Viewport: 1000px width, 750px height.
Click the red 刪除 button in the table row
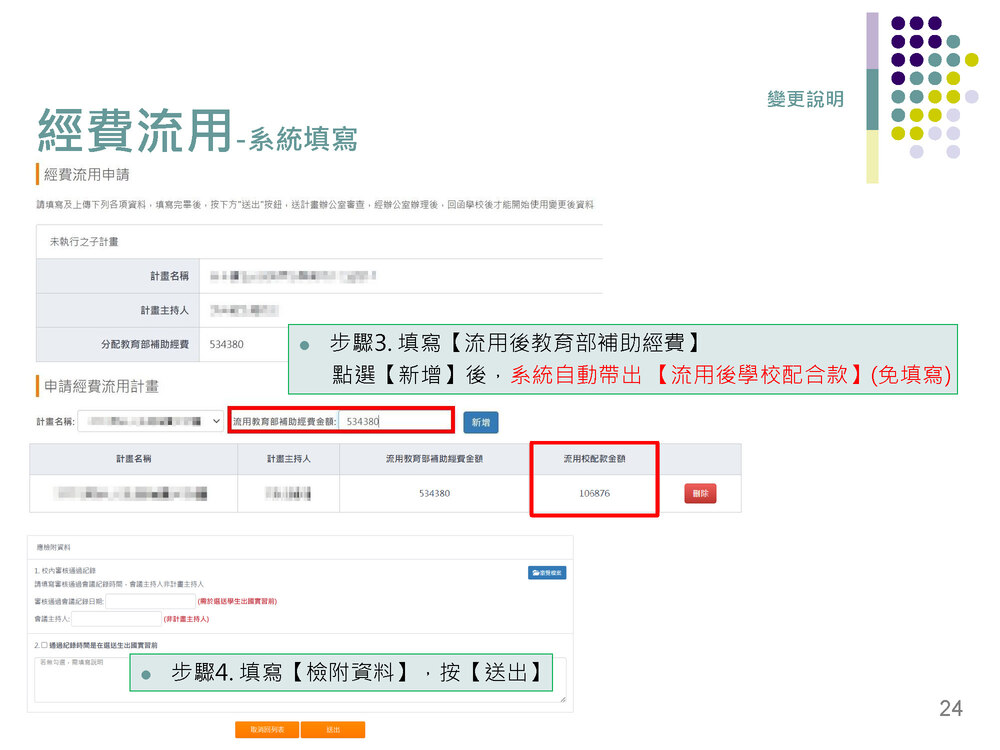tap(700, 493)
